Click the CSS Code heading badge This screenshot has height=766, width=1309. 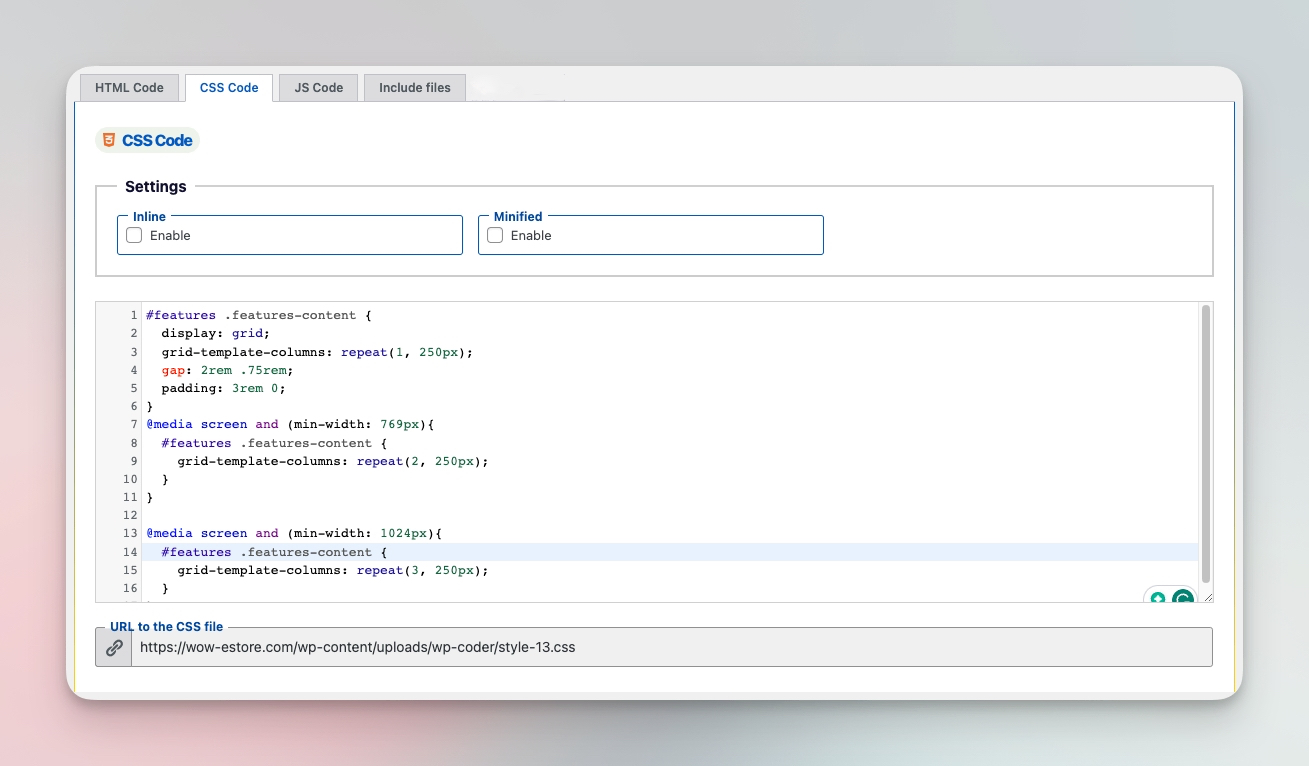pos(147,140)
